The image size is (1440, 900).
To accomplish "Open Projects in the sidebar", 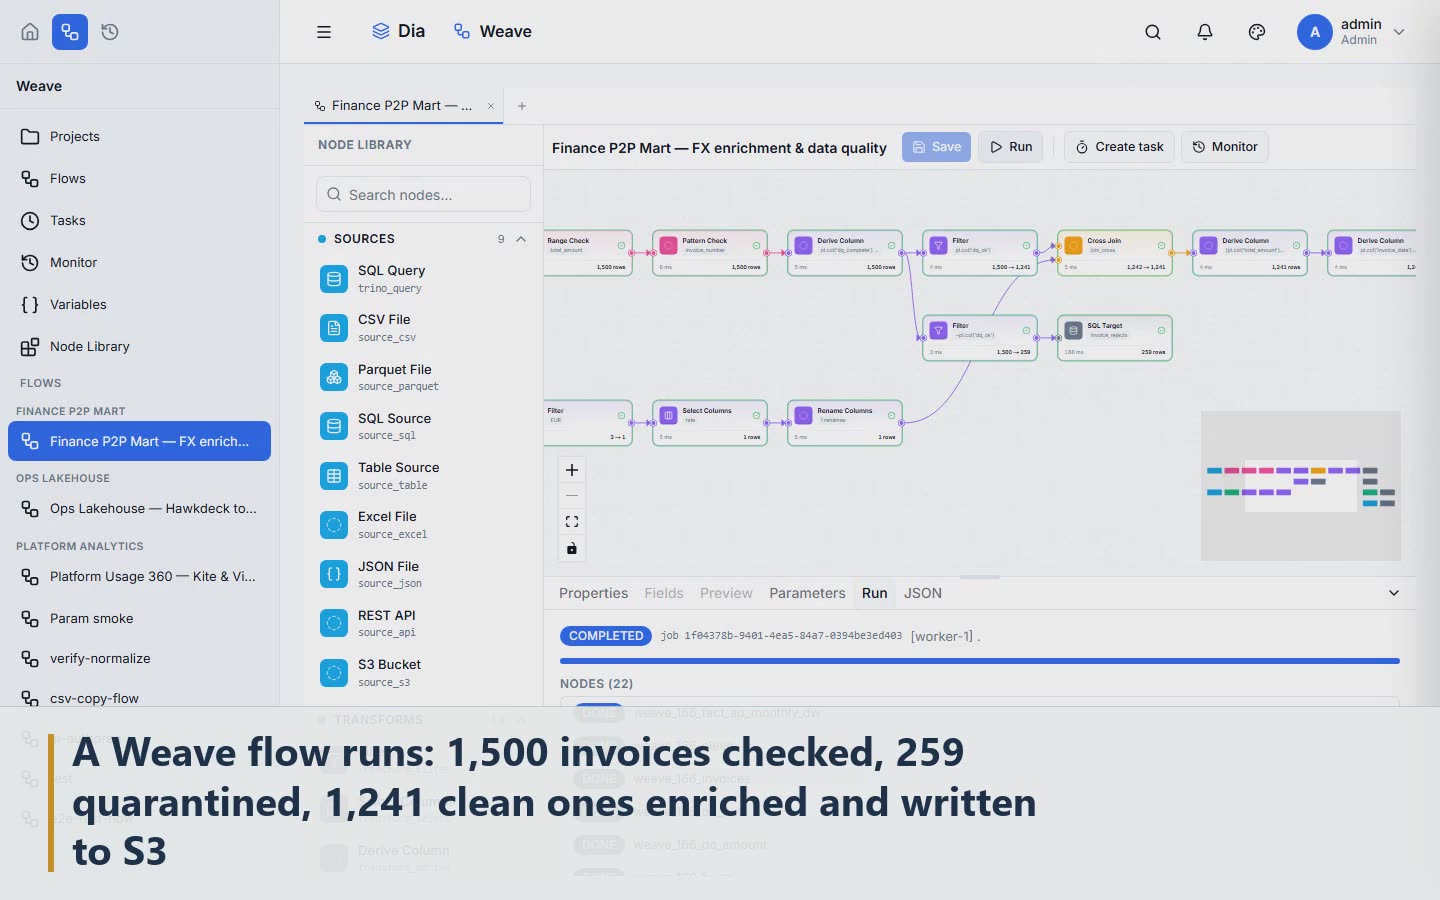I will point(139,136).
